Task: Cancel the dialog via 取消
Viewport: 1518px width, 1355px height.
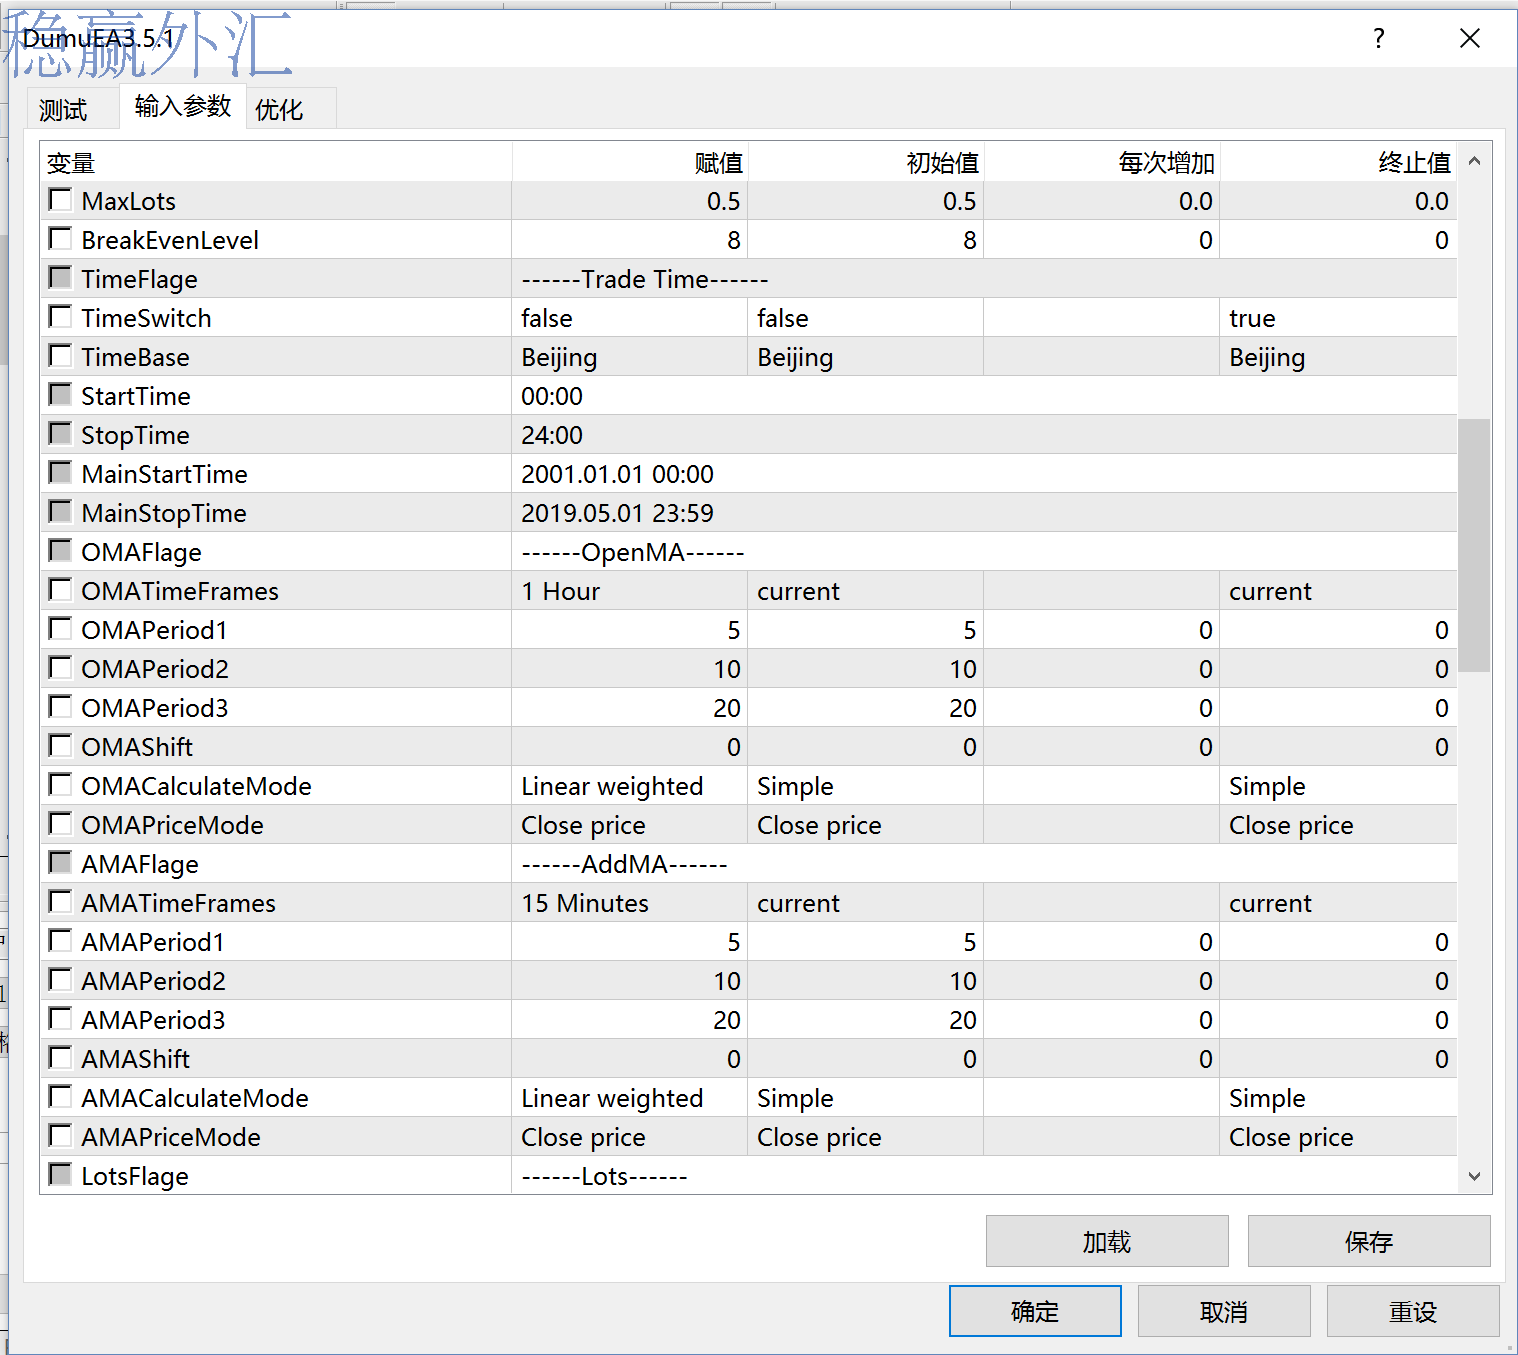Action: coord(1224,1311)
